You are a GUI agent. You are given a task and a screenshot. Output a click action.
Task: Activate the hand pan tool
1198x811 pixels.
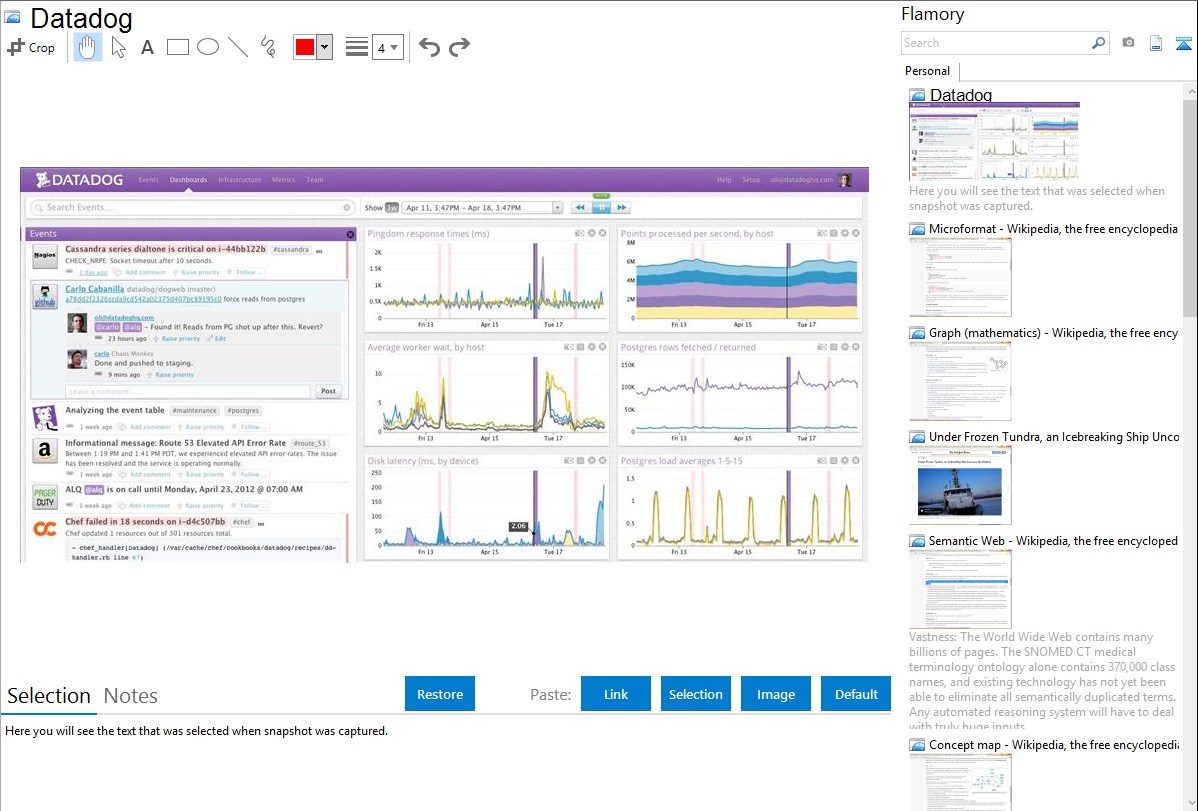(88, 47)
